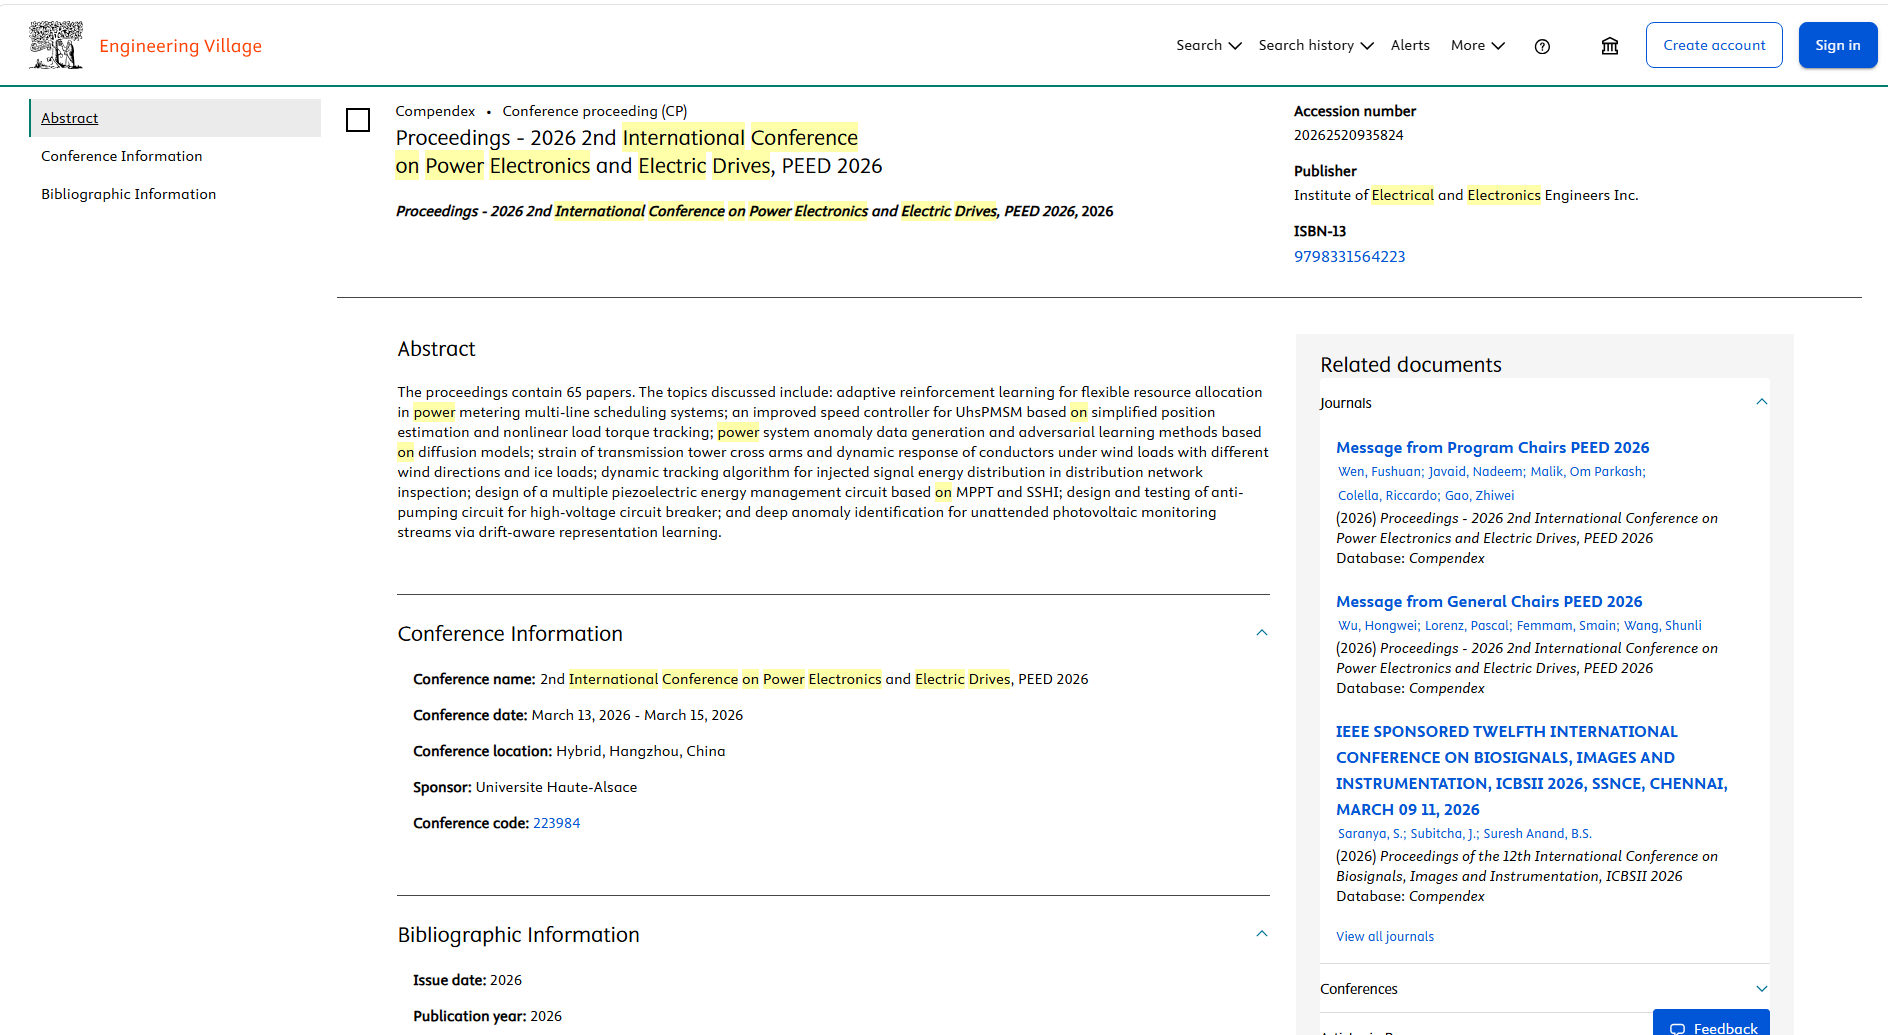This screenshot has height=1035, width=1888.
Task: Click the Publication year: 2026 line
Action: (x=487, y=1016)
